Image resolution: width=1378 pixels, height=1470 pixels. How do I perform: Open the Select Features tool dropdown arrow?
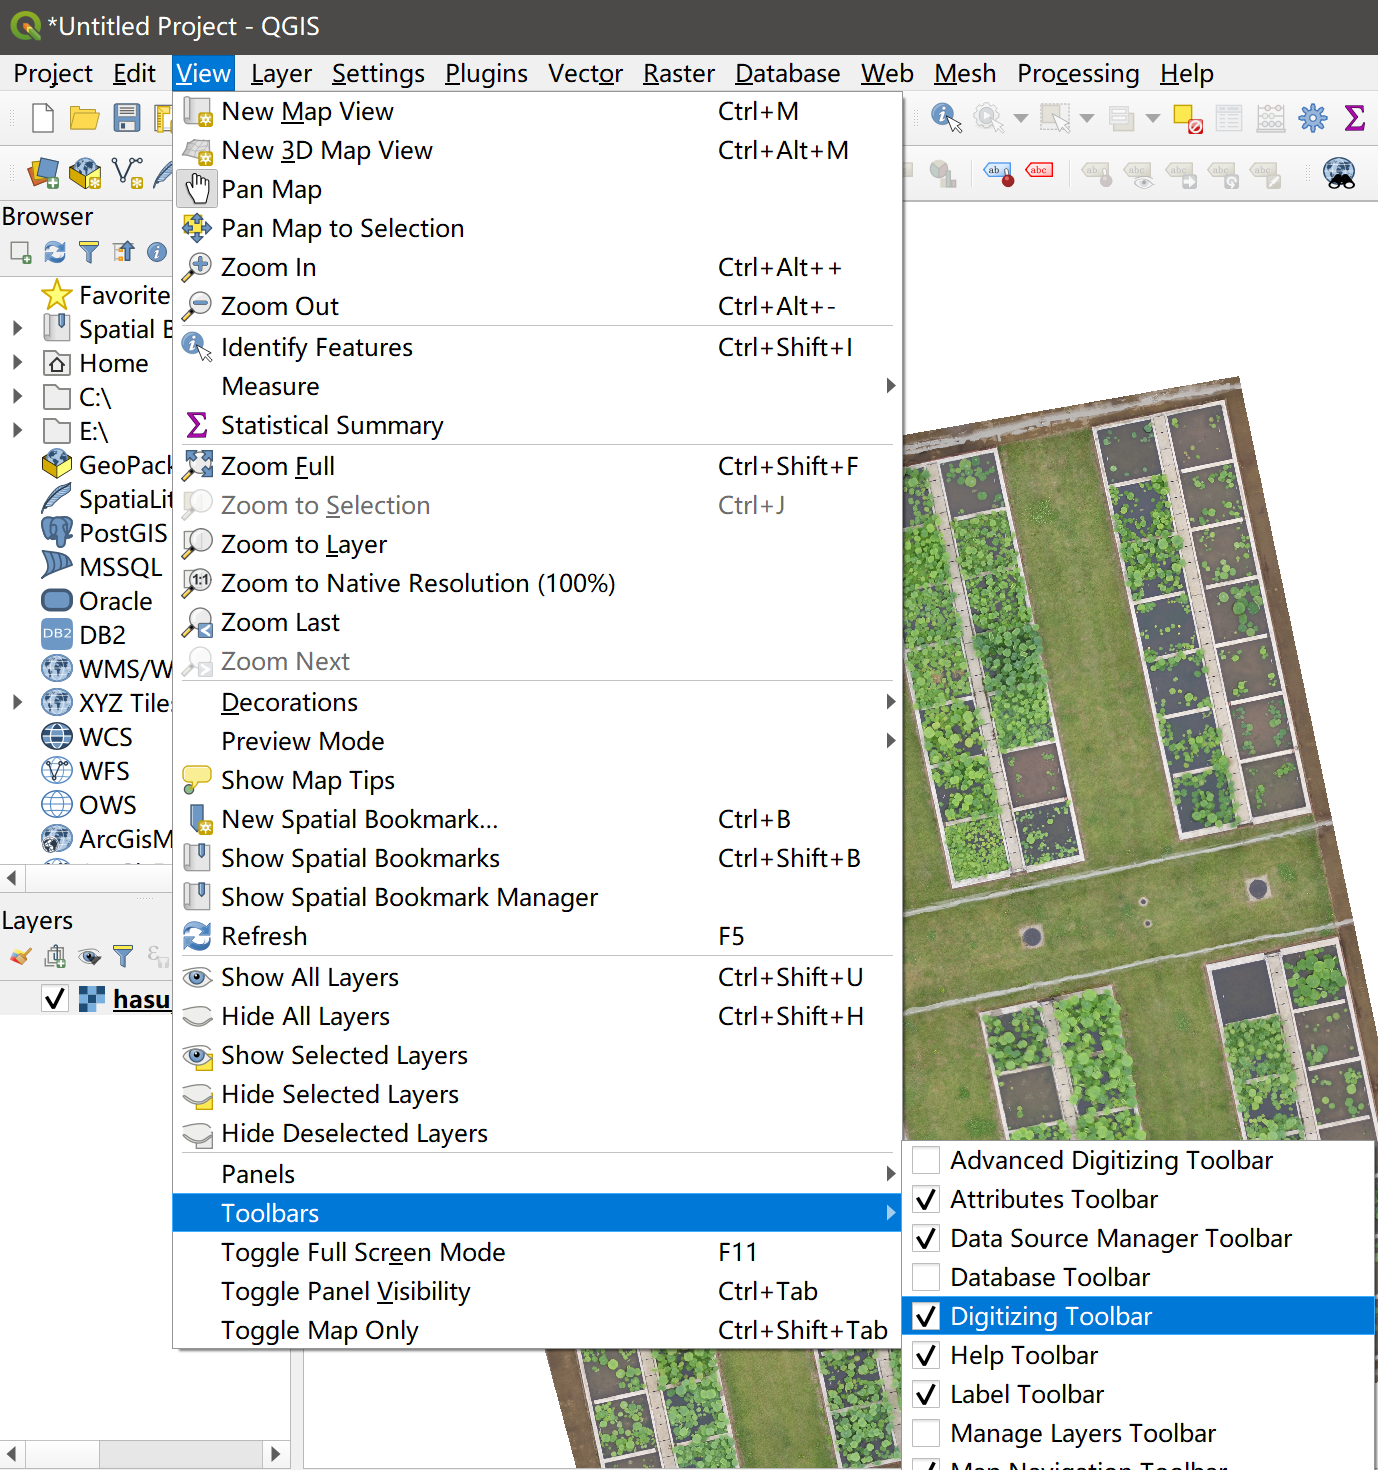(x=1087, y=118)
